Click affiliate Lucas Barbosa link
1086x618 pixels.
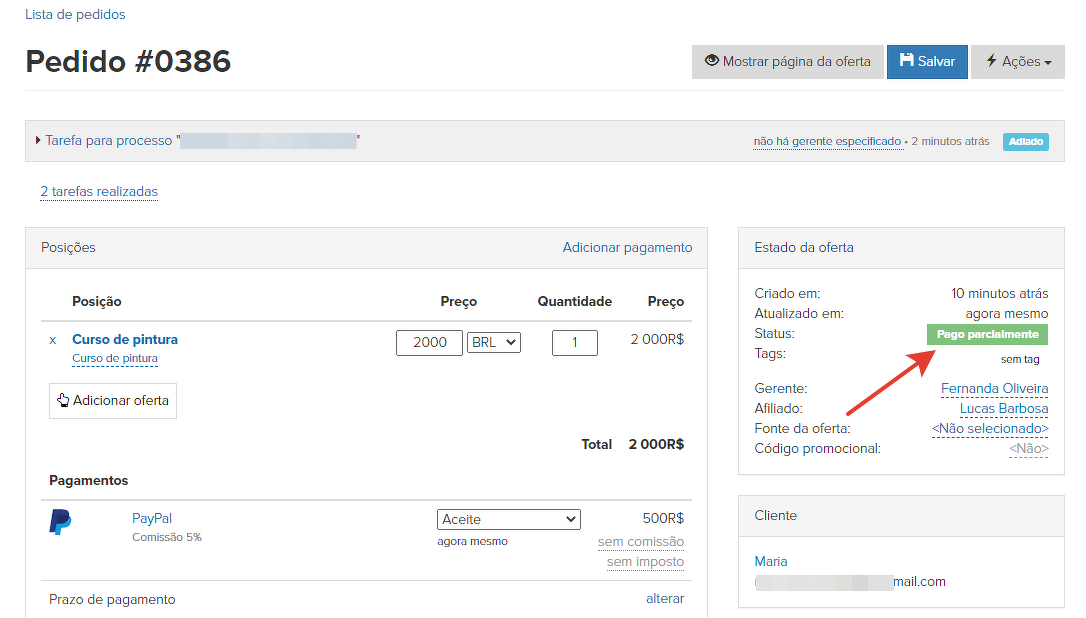[1003, 408]
